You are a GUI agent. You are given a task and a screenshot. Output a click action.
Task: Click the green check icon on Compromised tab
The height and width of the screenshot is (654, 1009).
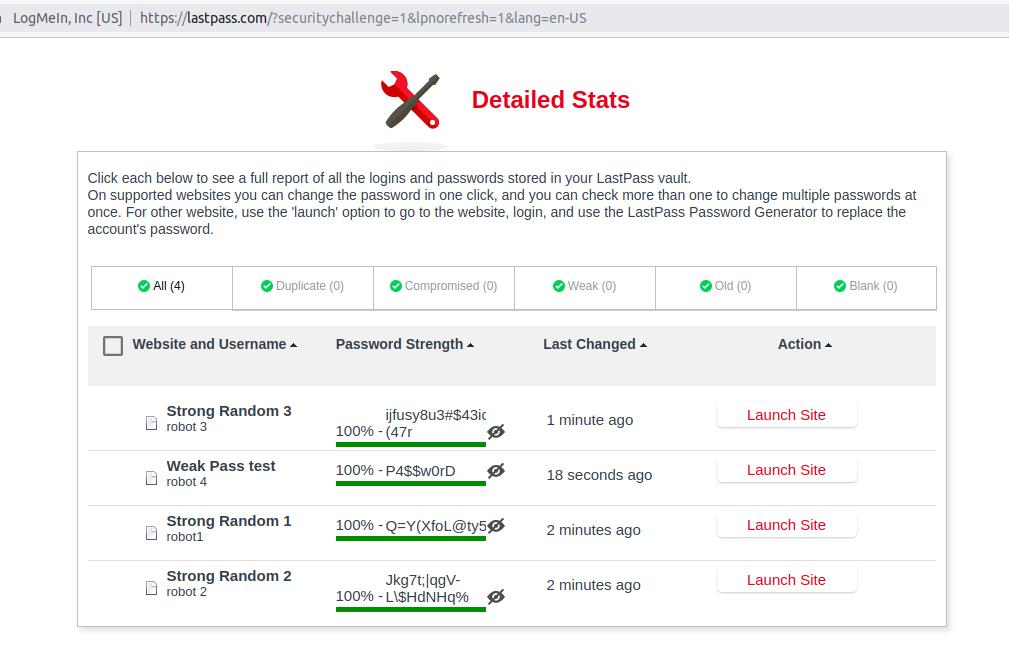[x=398, y=286]
